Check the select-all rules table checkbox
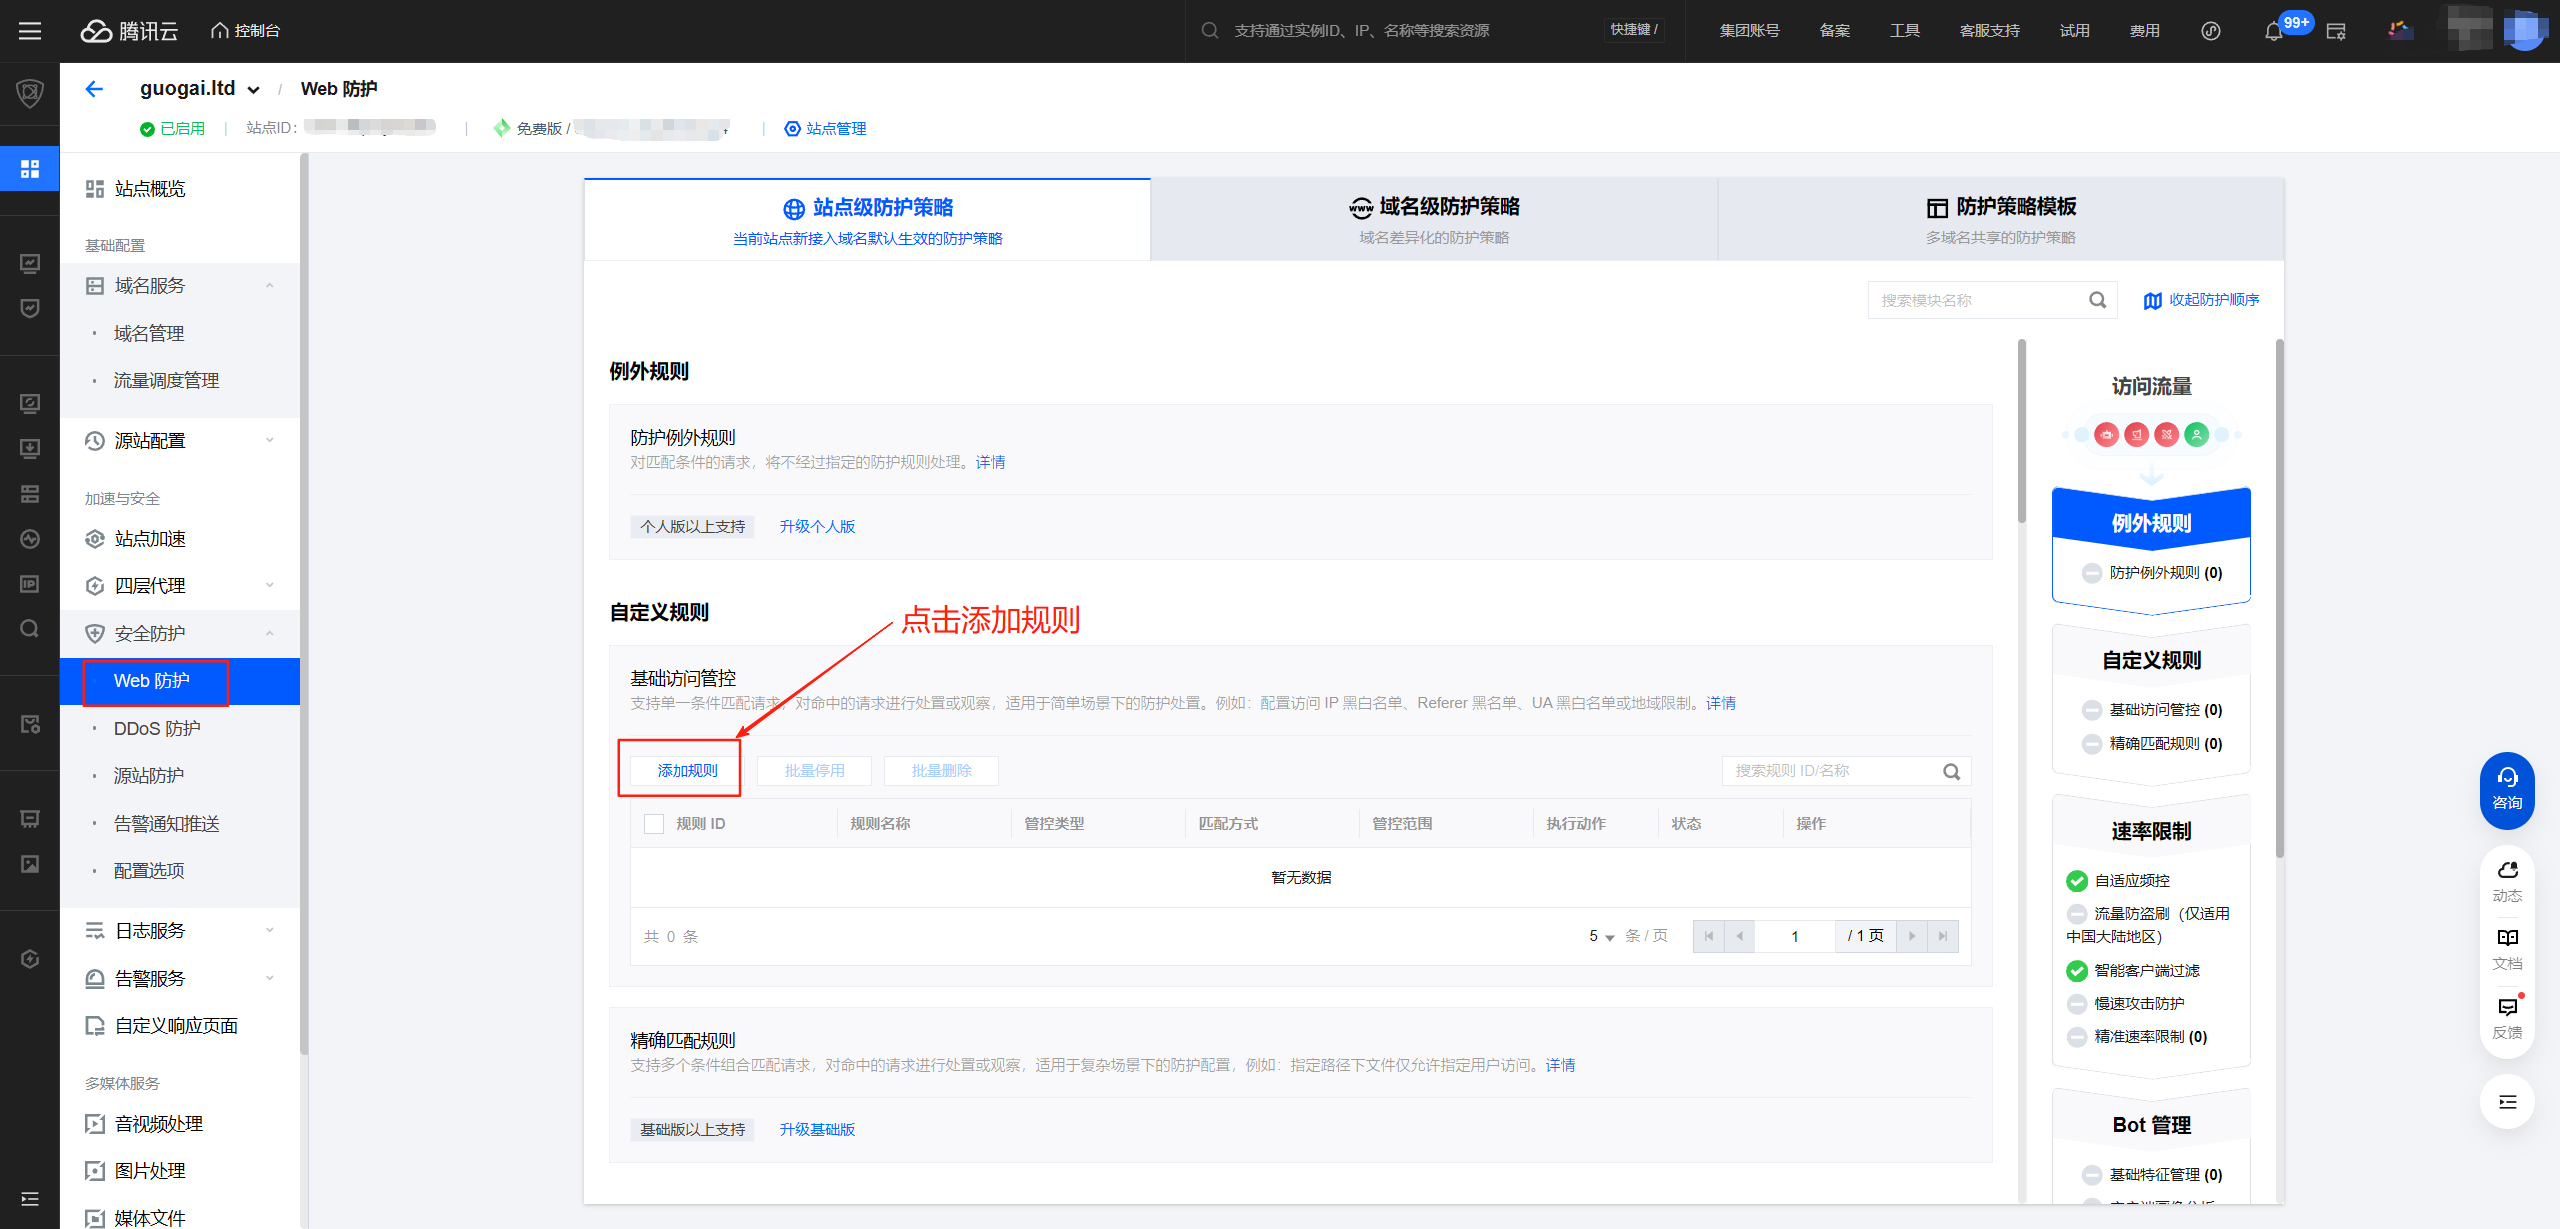2560x1229 pixels. [654, 824]
